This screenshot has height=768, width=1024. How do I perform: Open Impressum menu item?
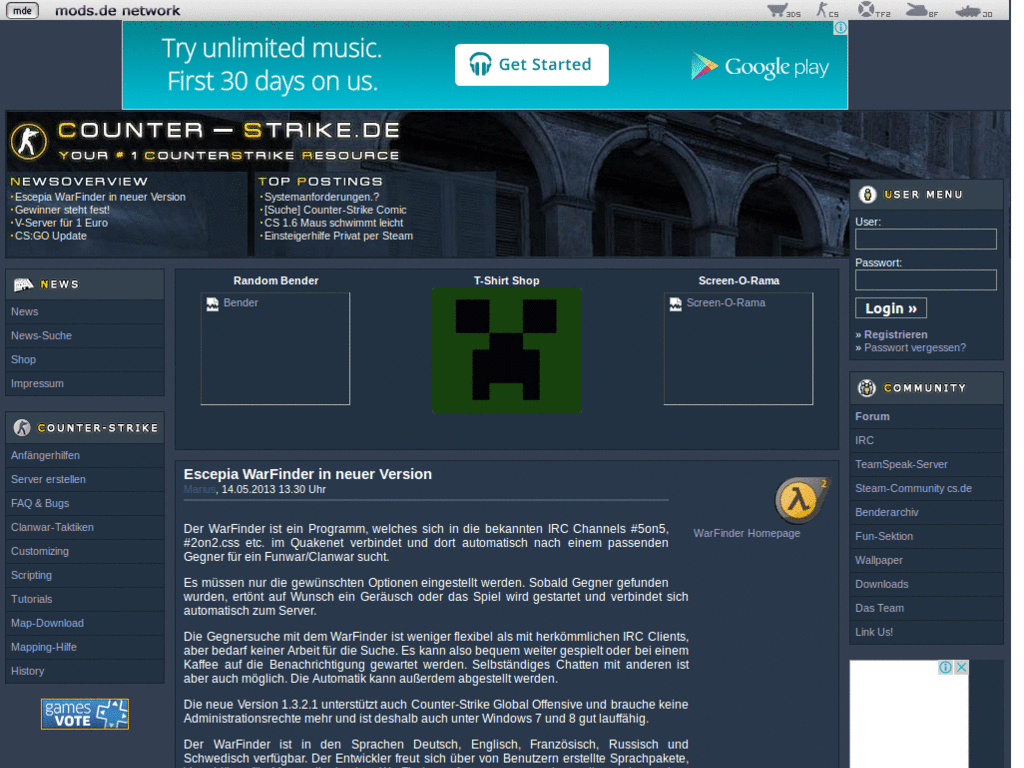85,384
